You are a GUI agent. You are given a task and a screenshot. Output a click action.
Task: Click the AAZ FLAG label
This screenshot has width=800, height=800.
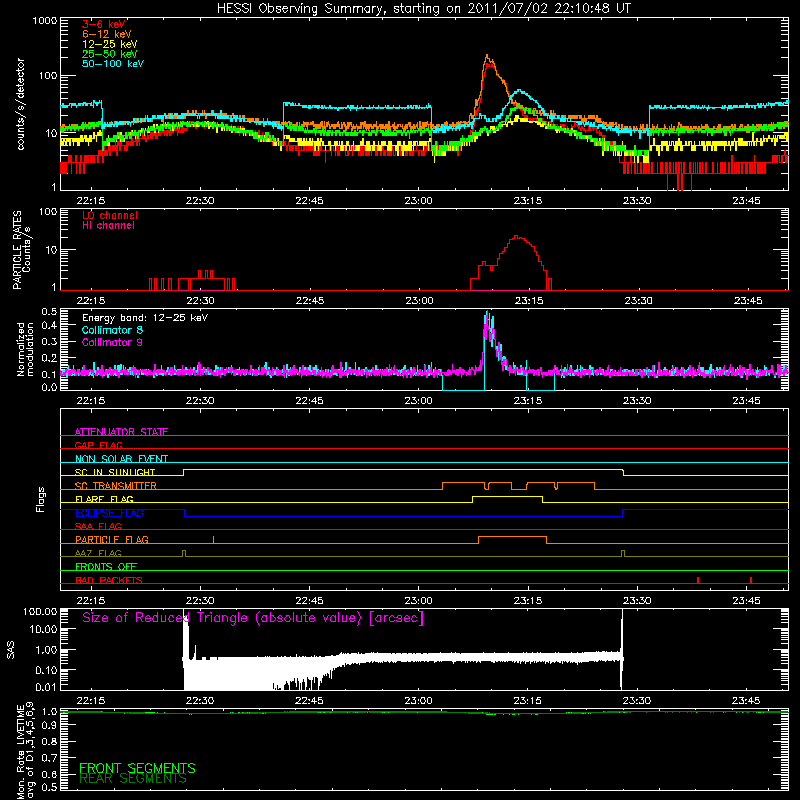[x=98, y=553]
